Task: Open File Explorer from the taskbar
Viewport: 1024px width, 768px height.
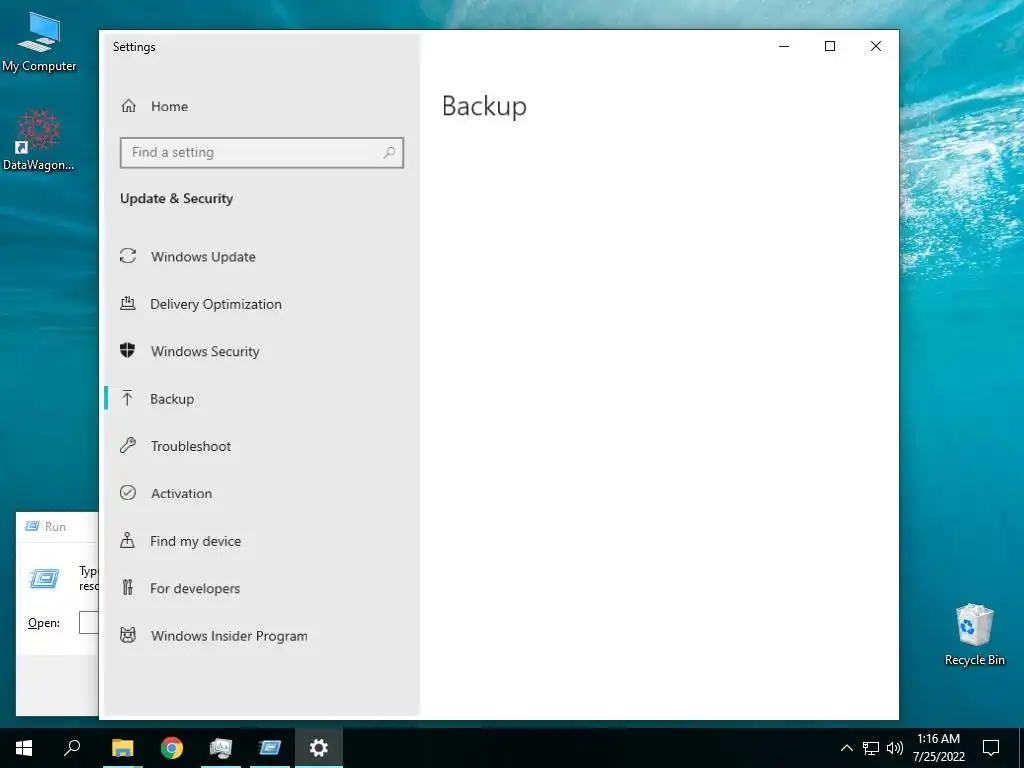Action: click(123, 748)
